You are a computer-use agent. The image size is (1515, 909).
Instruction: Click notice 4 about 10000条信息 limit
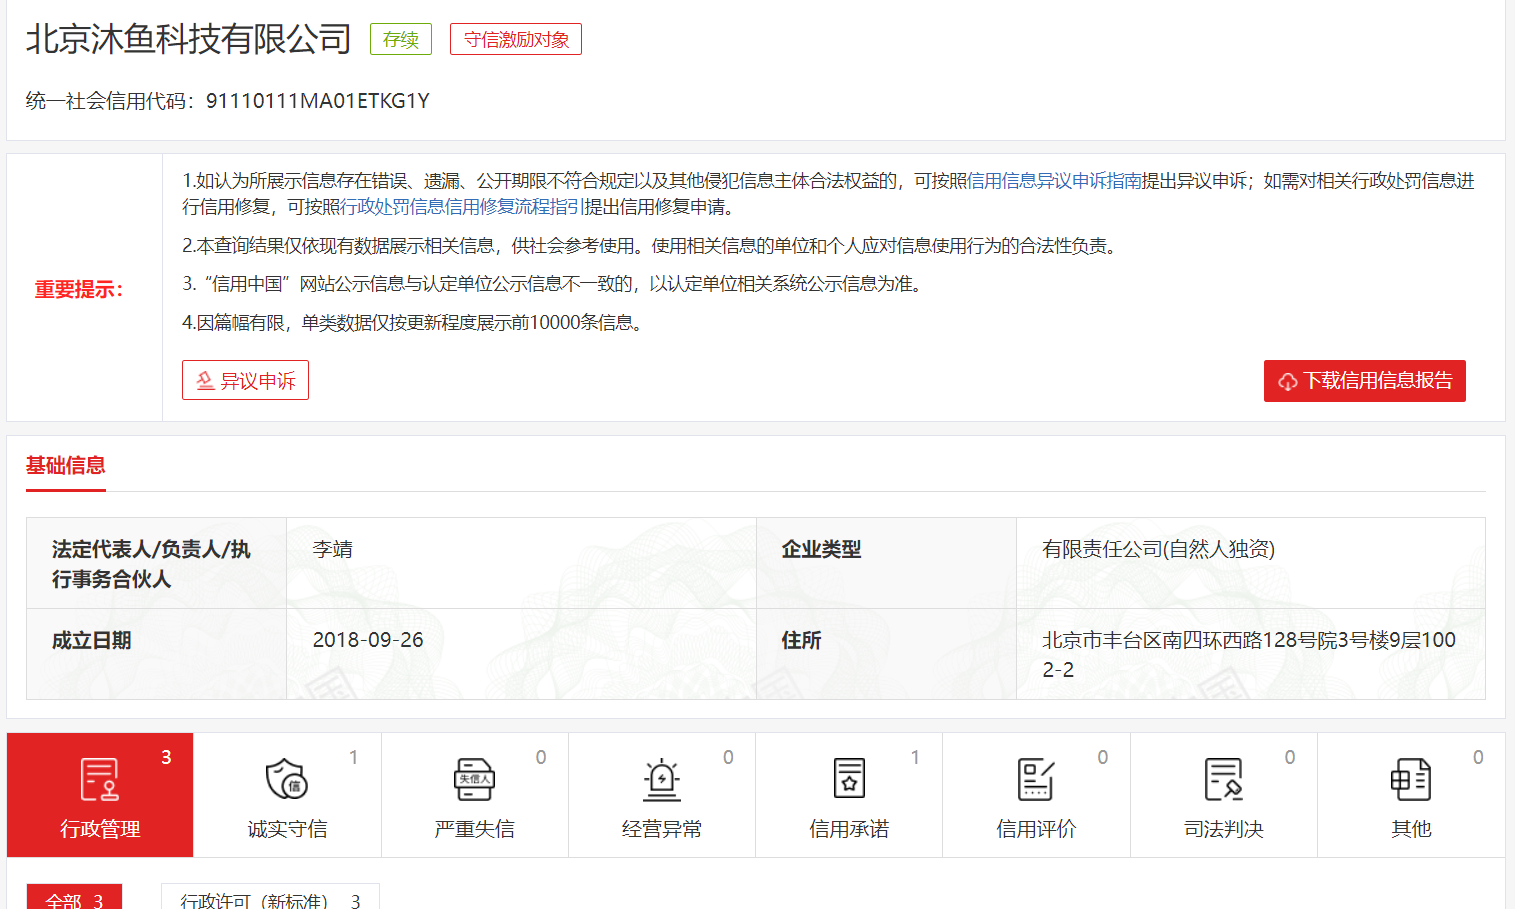pos(416,323)
